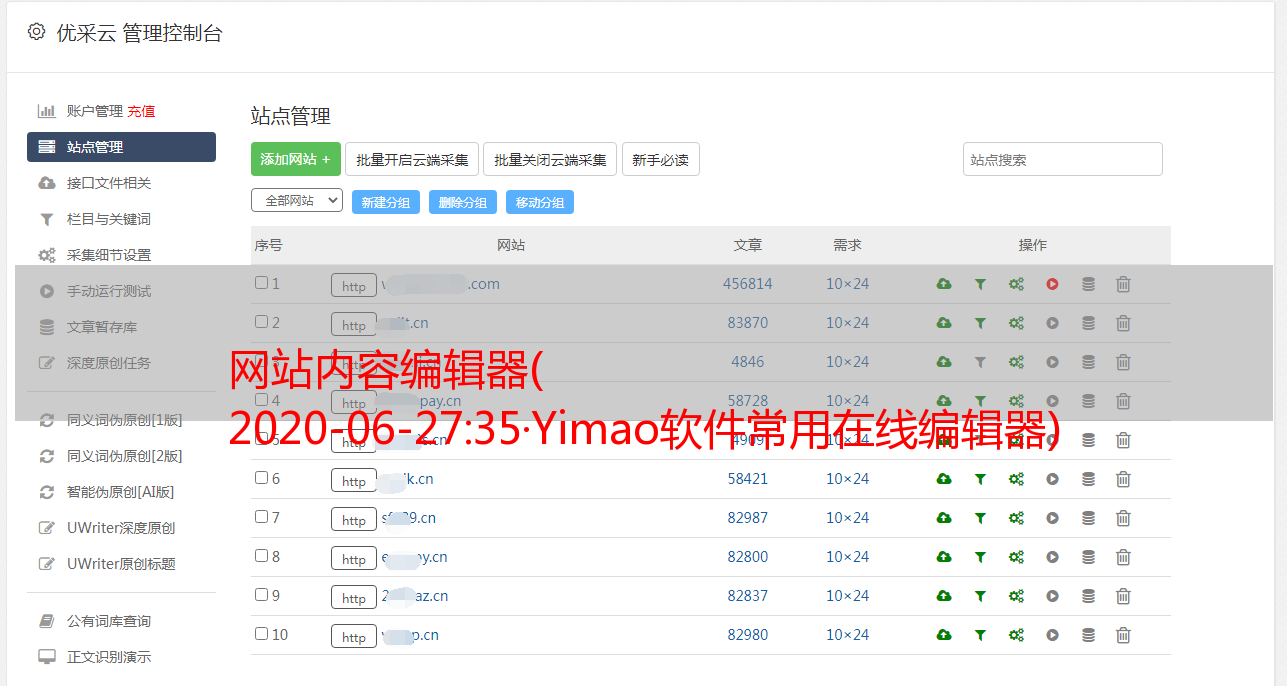Viewport: 1287px width, 686px height.
Task: Open 账户管理 in the sidebar
Action: tap(95, 111)
